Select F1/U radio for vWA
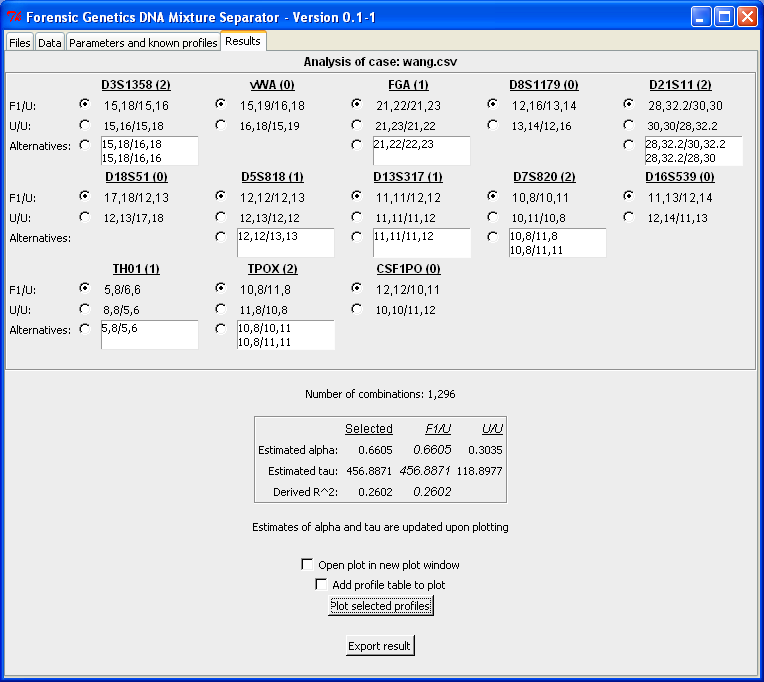This screenshot has height=682, width=764. (221, 104)
